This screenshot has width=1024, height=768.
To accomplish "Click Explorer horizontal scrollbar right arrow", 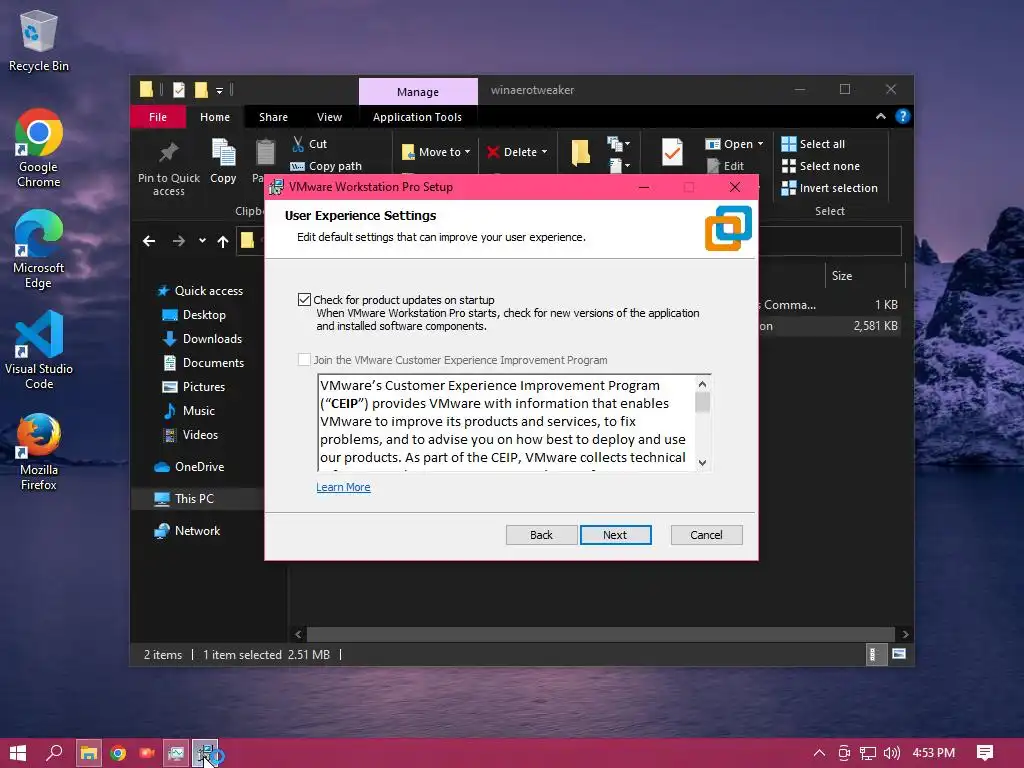I will (x=905, y=634).
